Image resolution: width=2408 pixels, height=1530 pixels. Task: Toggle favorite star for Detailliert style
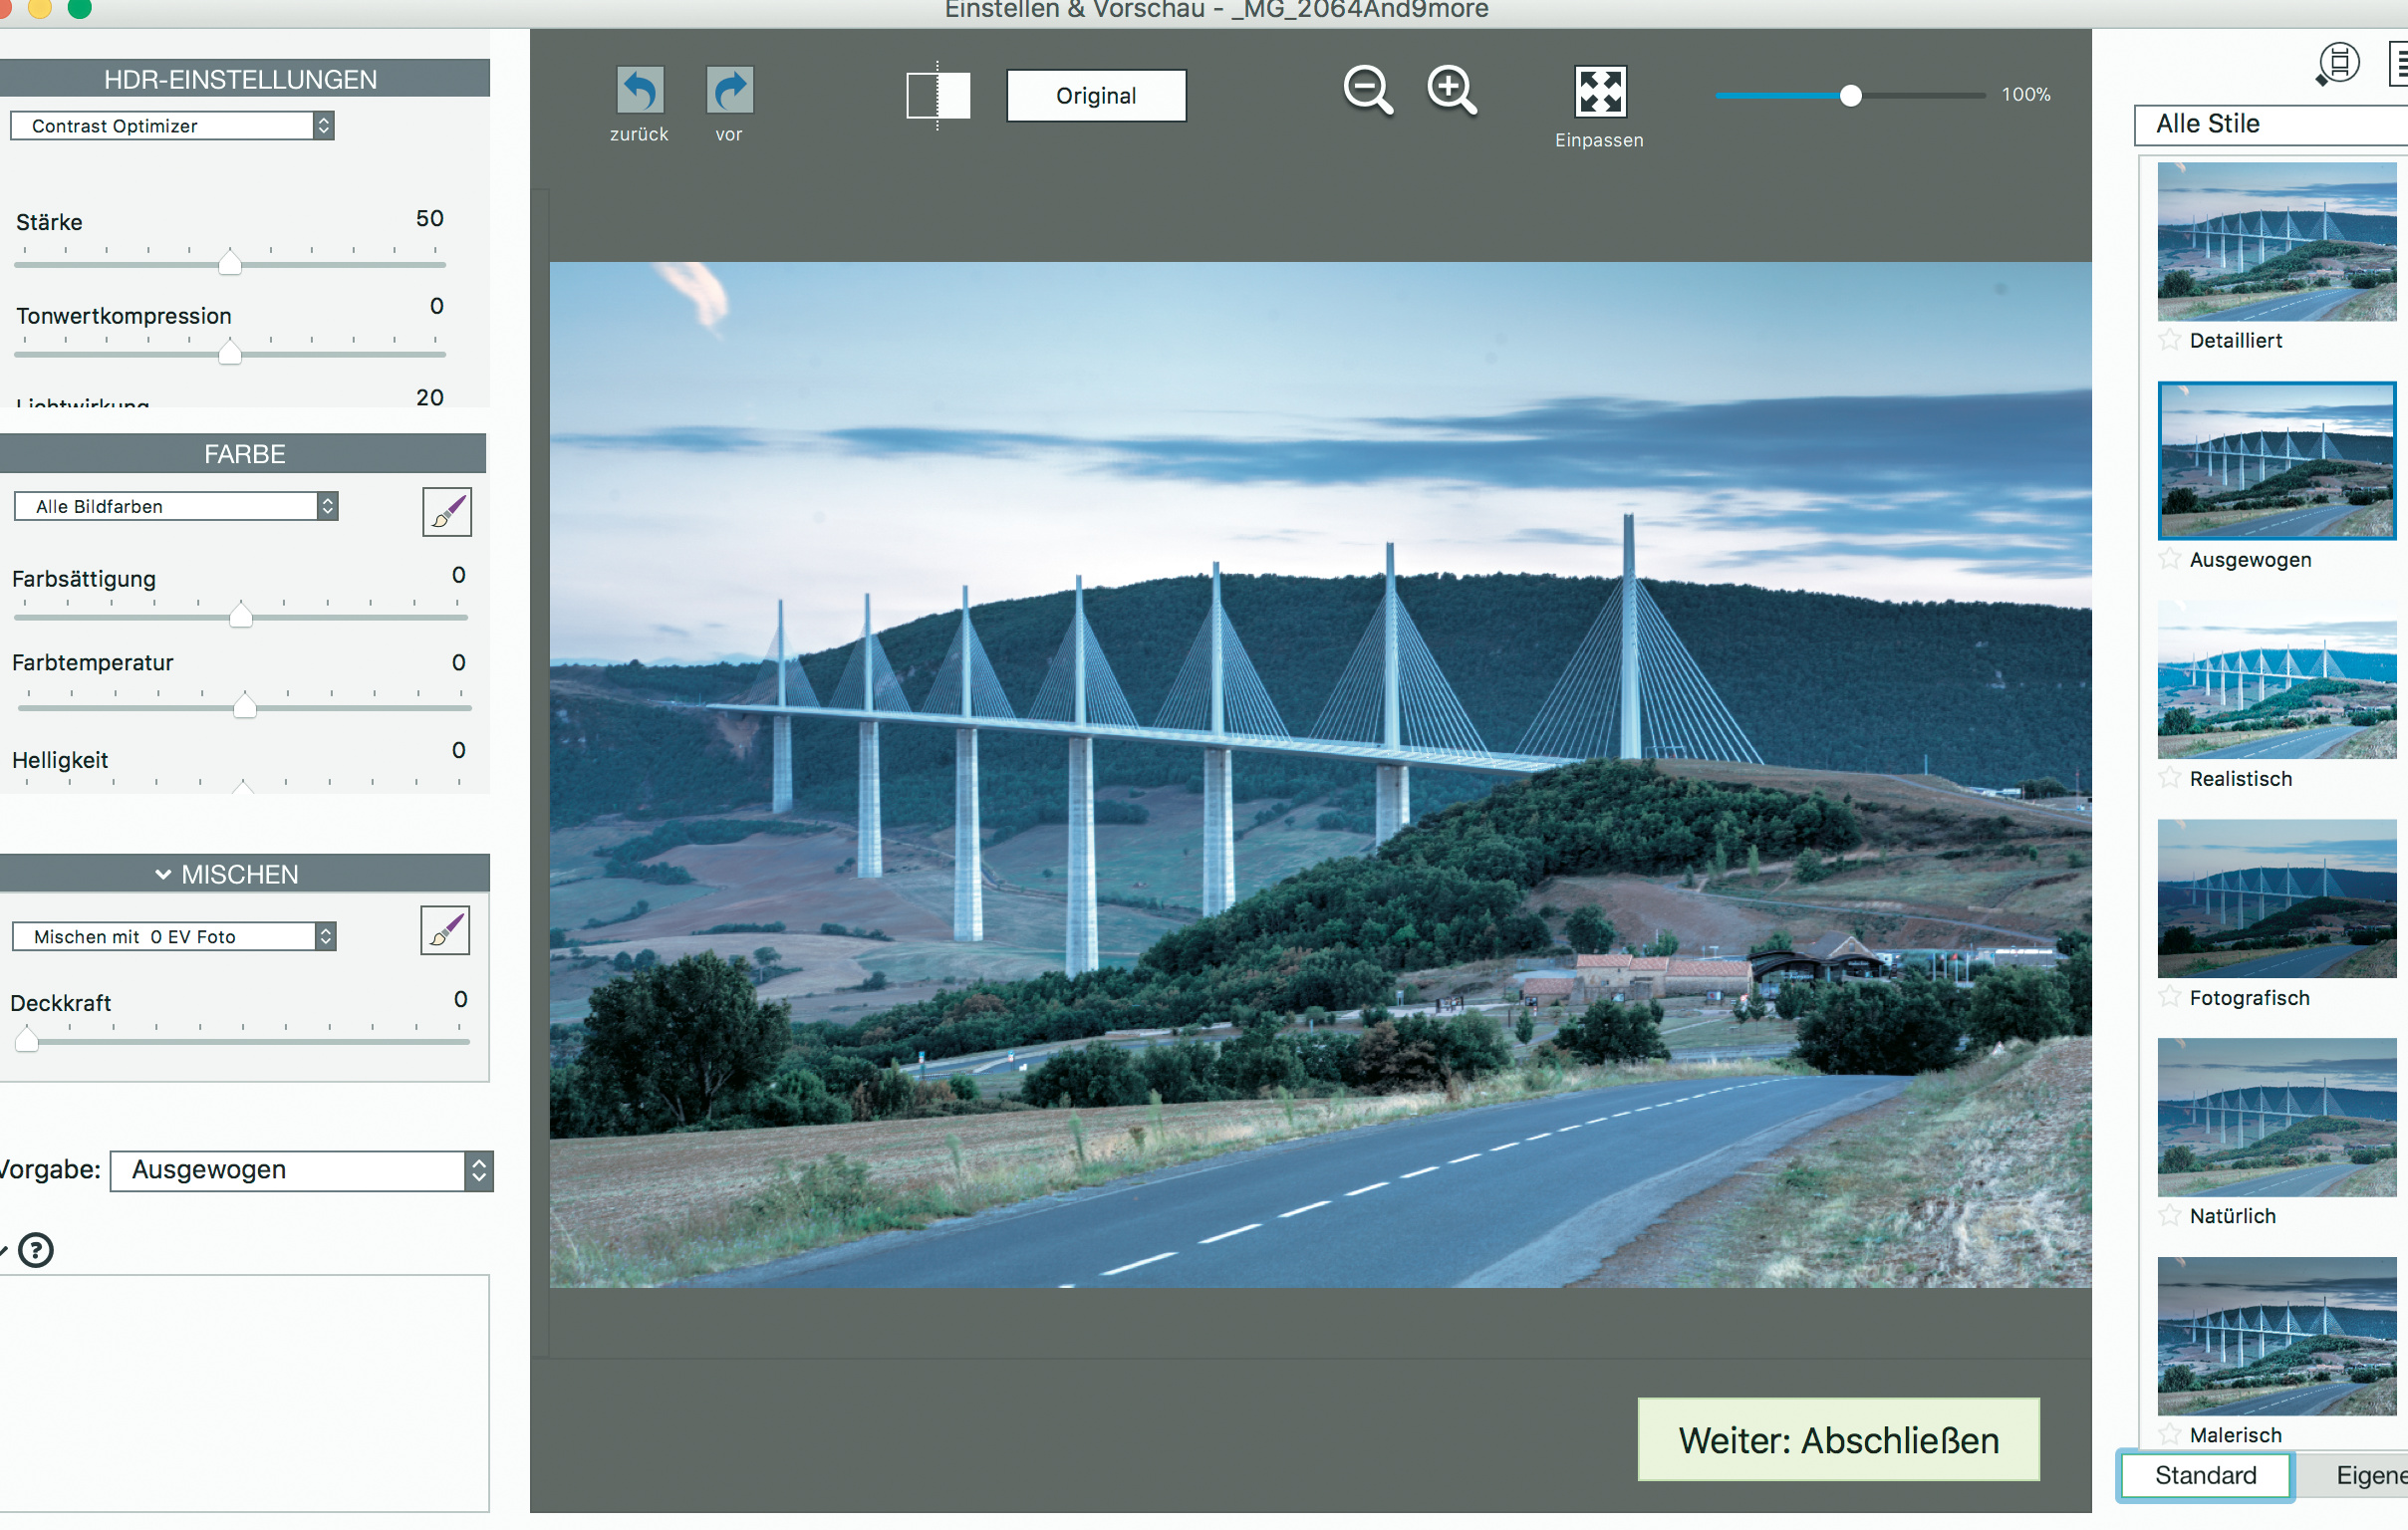2169,340
